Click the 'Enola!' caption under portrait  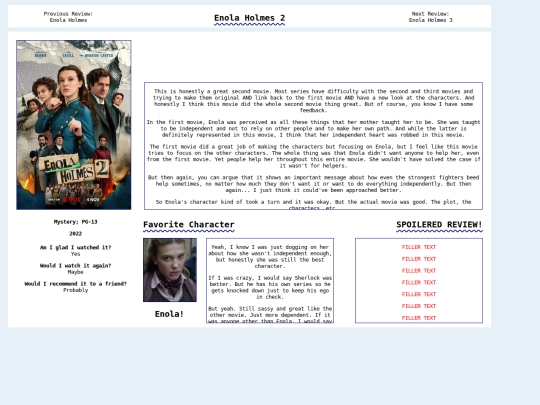tap(169, 314)
